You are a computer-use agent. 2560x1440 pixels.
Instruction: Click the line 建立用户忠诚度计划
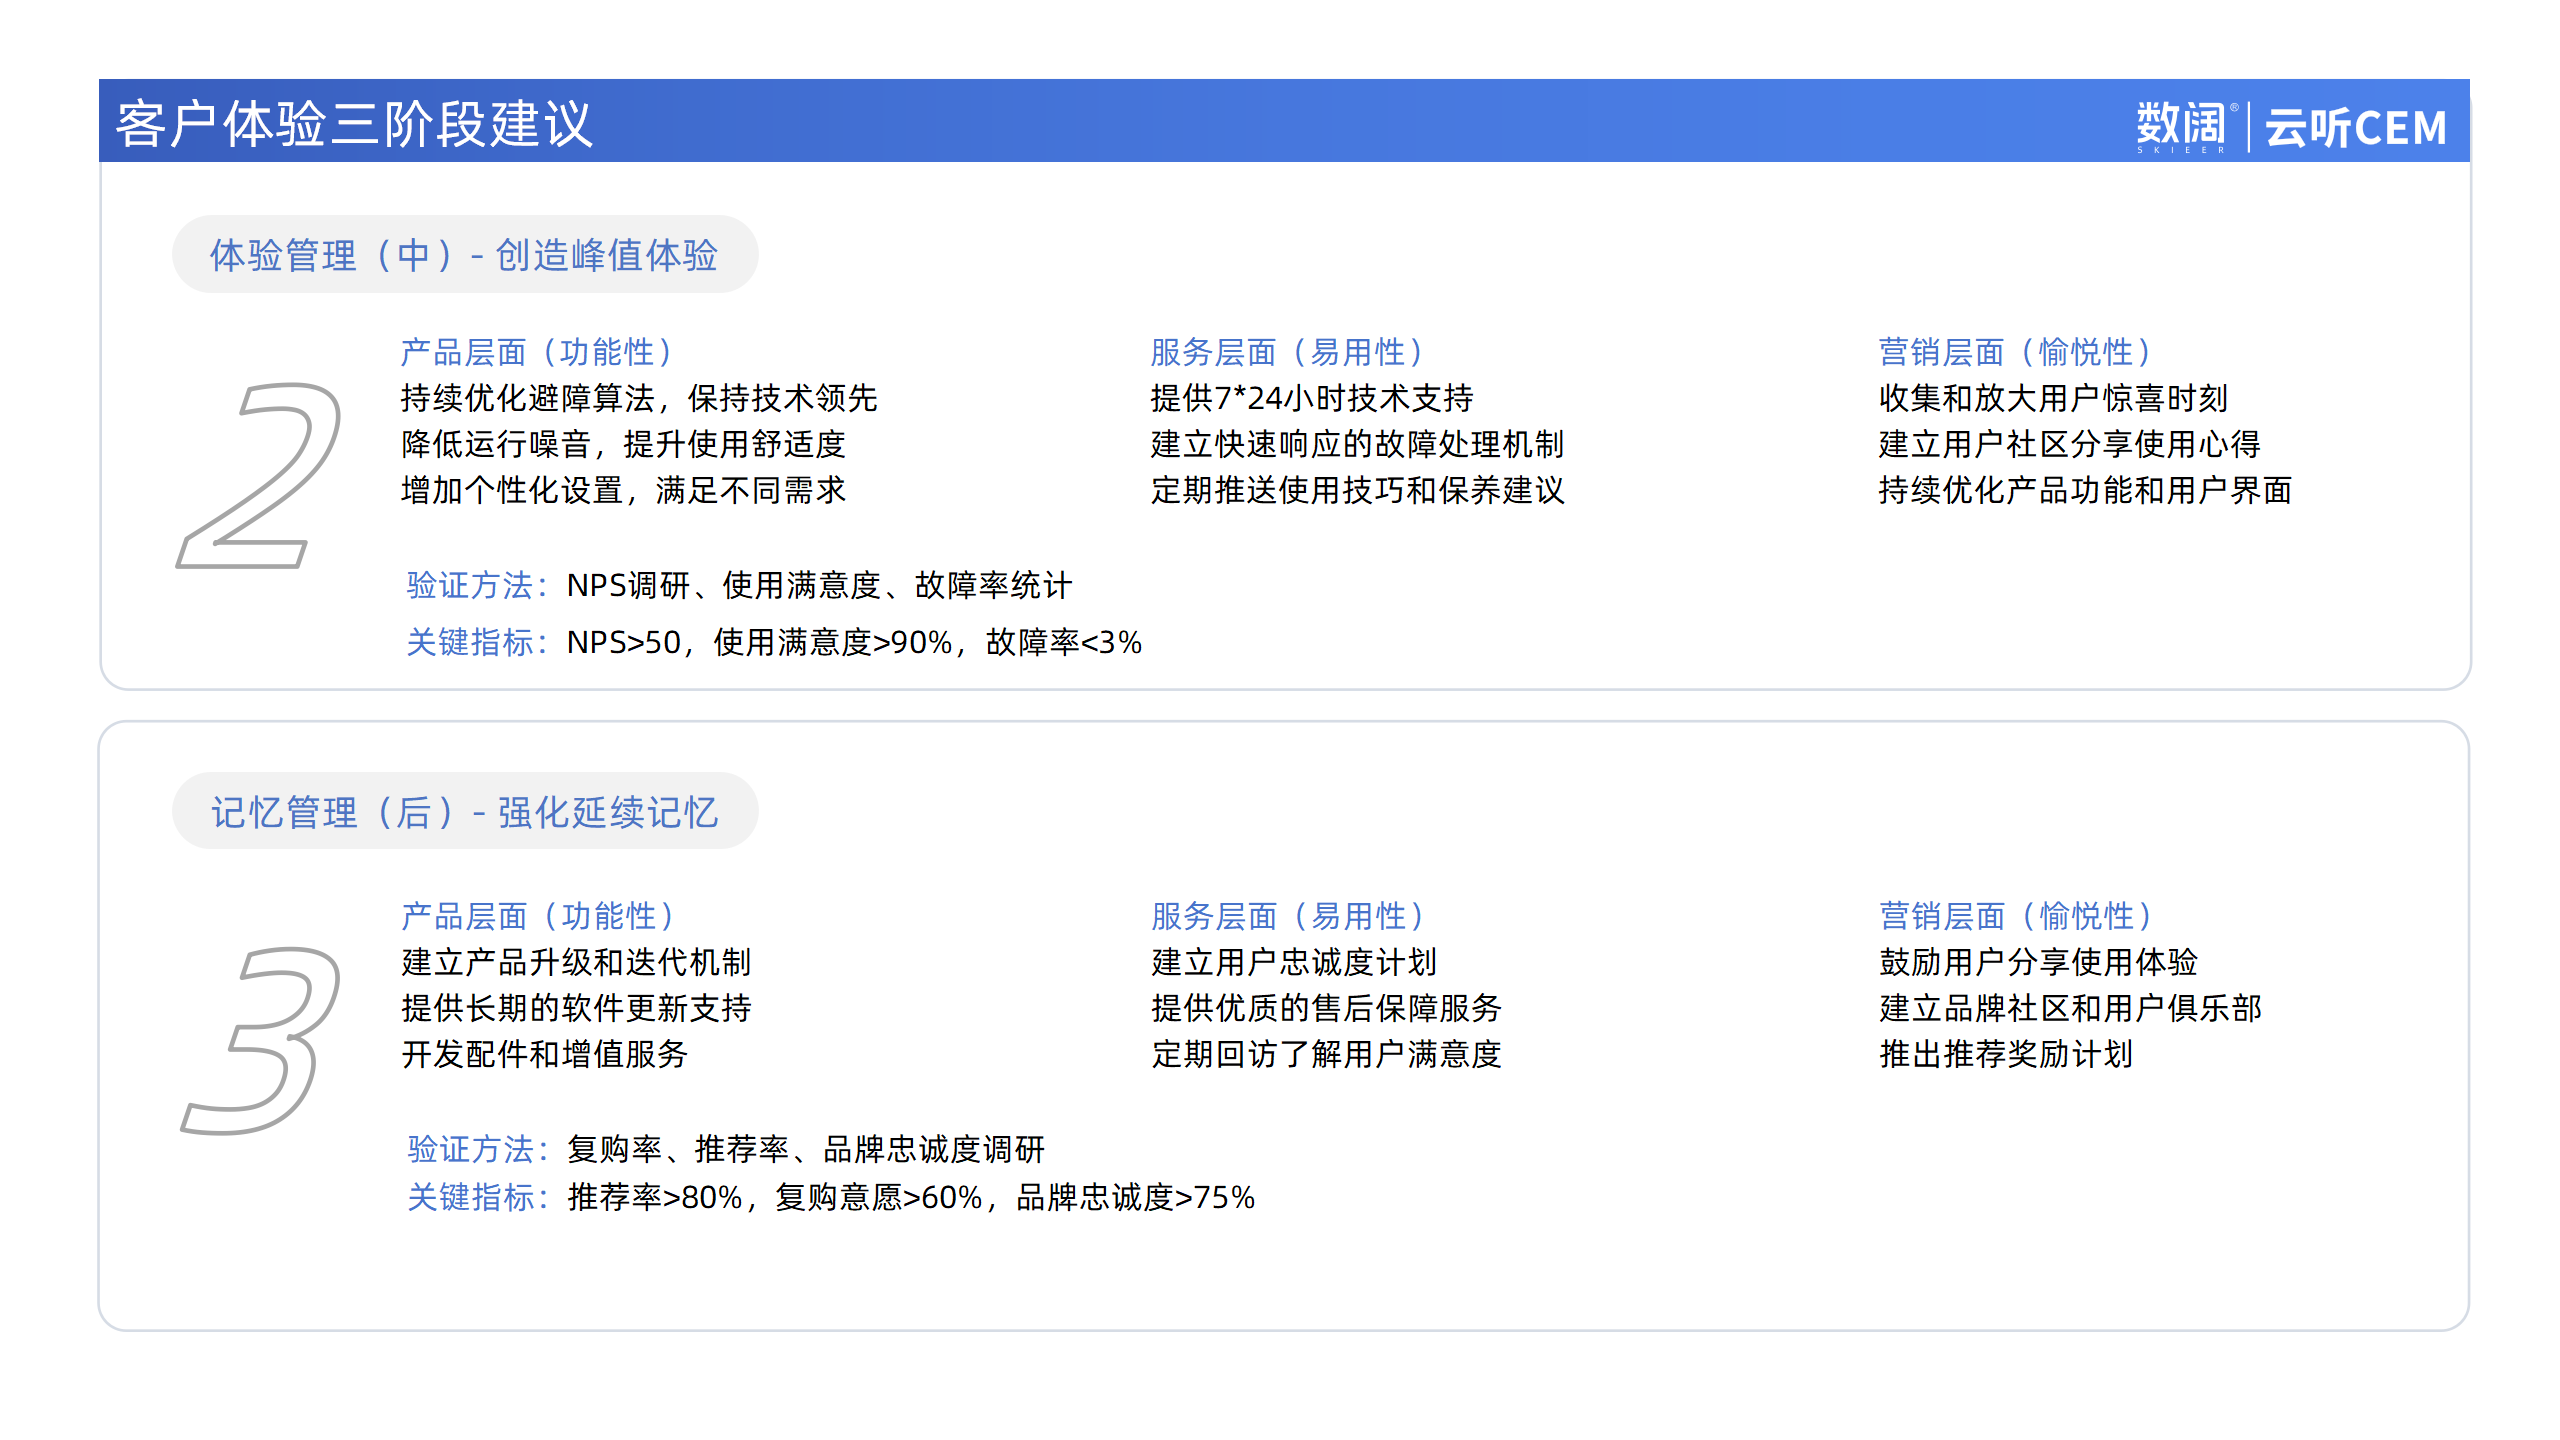(x=1294, y=962)
